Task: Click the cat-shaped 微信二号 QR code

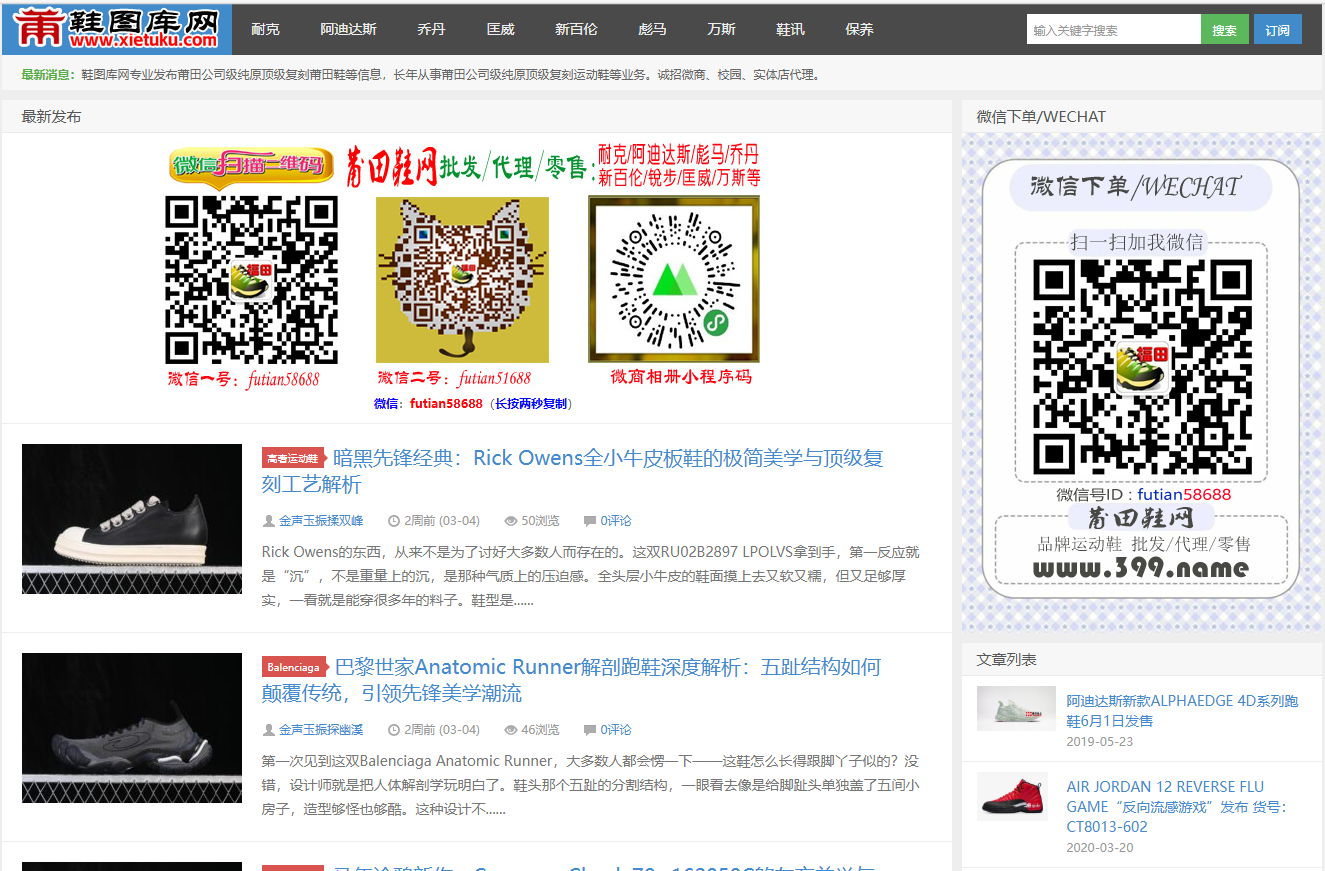Action: pyautogui.click(x=462, y=280)
